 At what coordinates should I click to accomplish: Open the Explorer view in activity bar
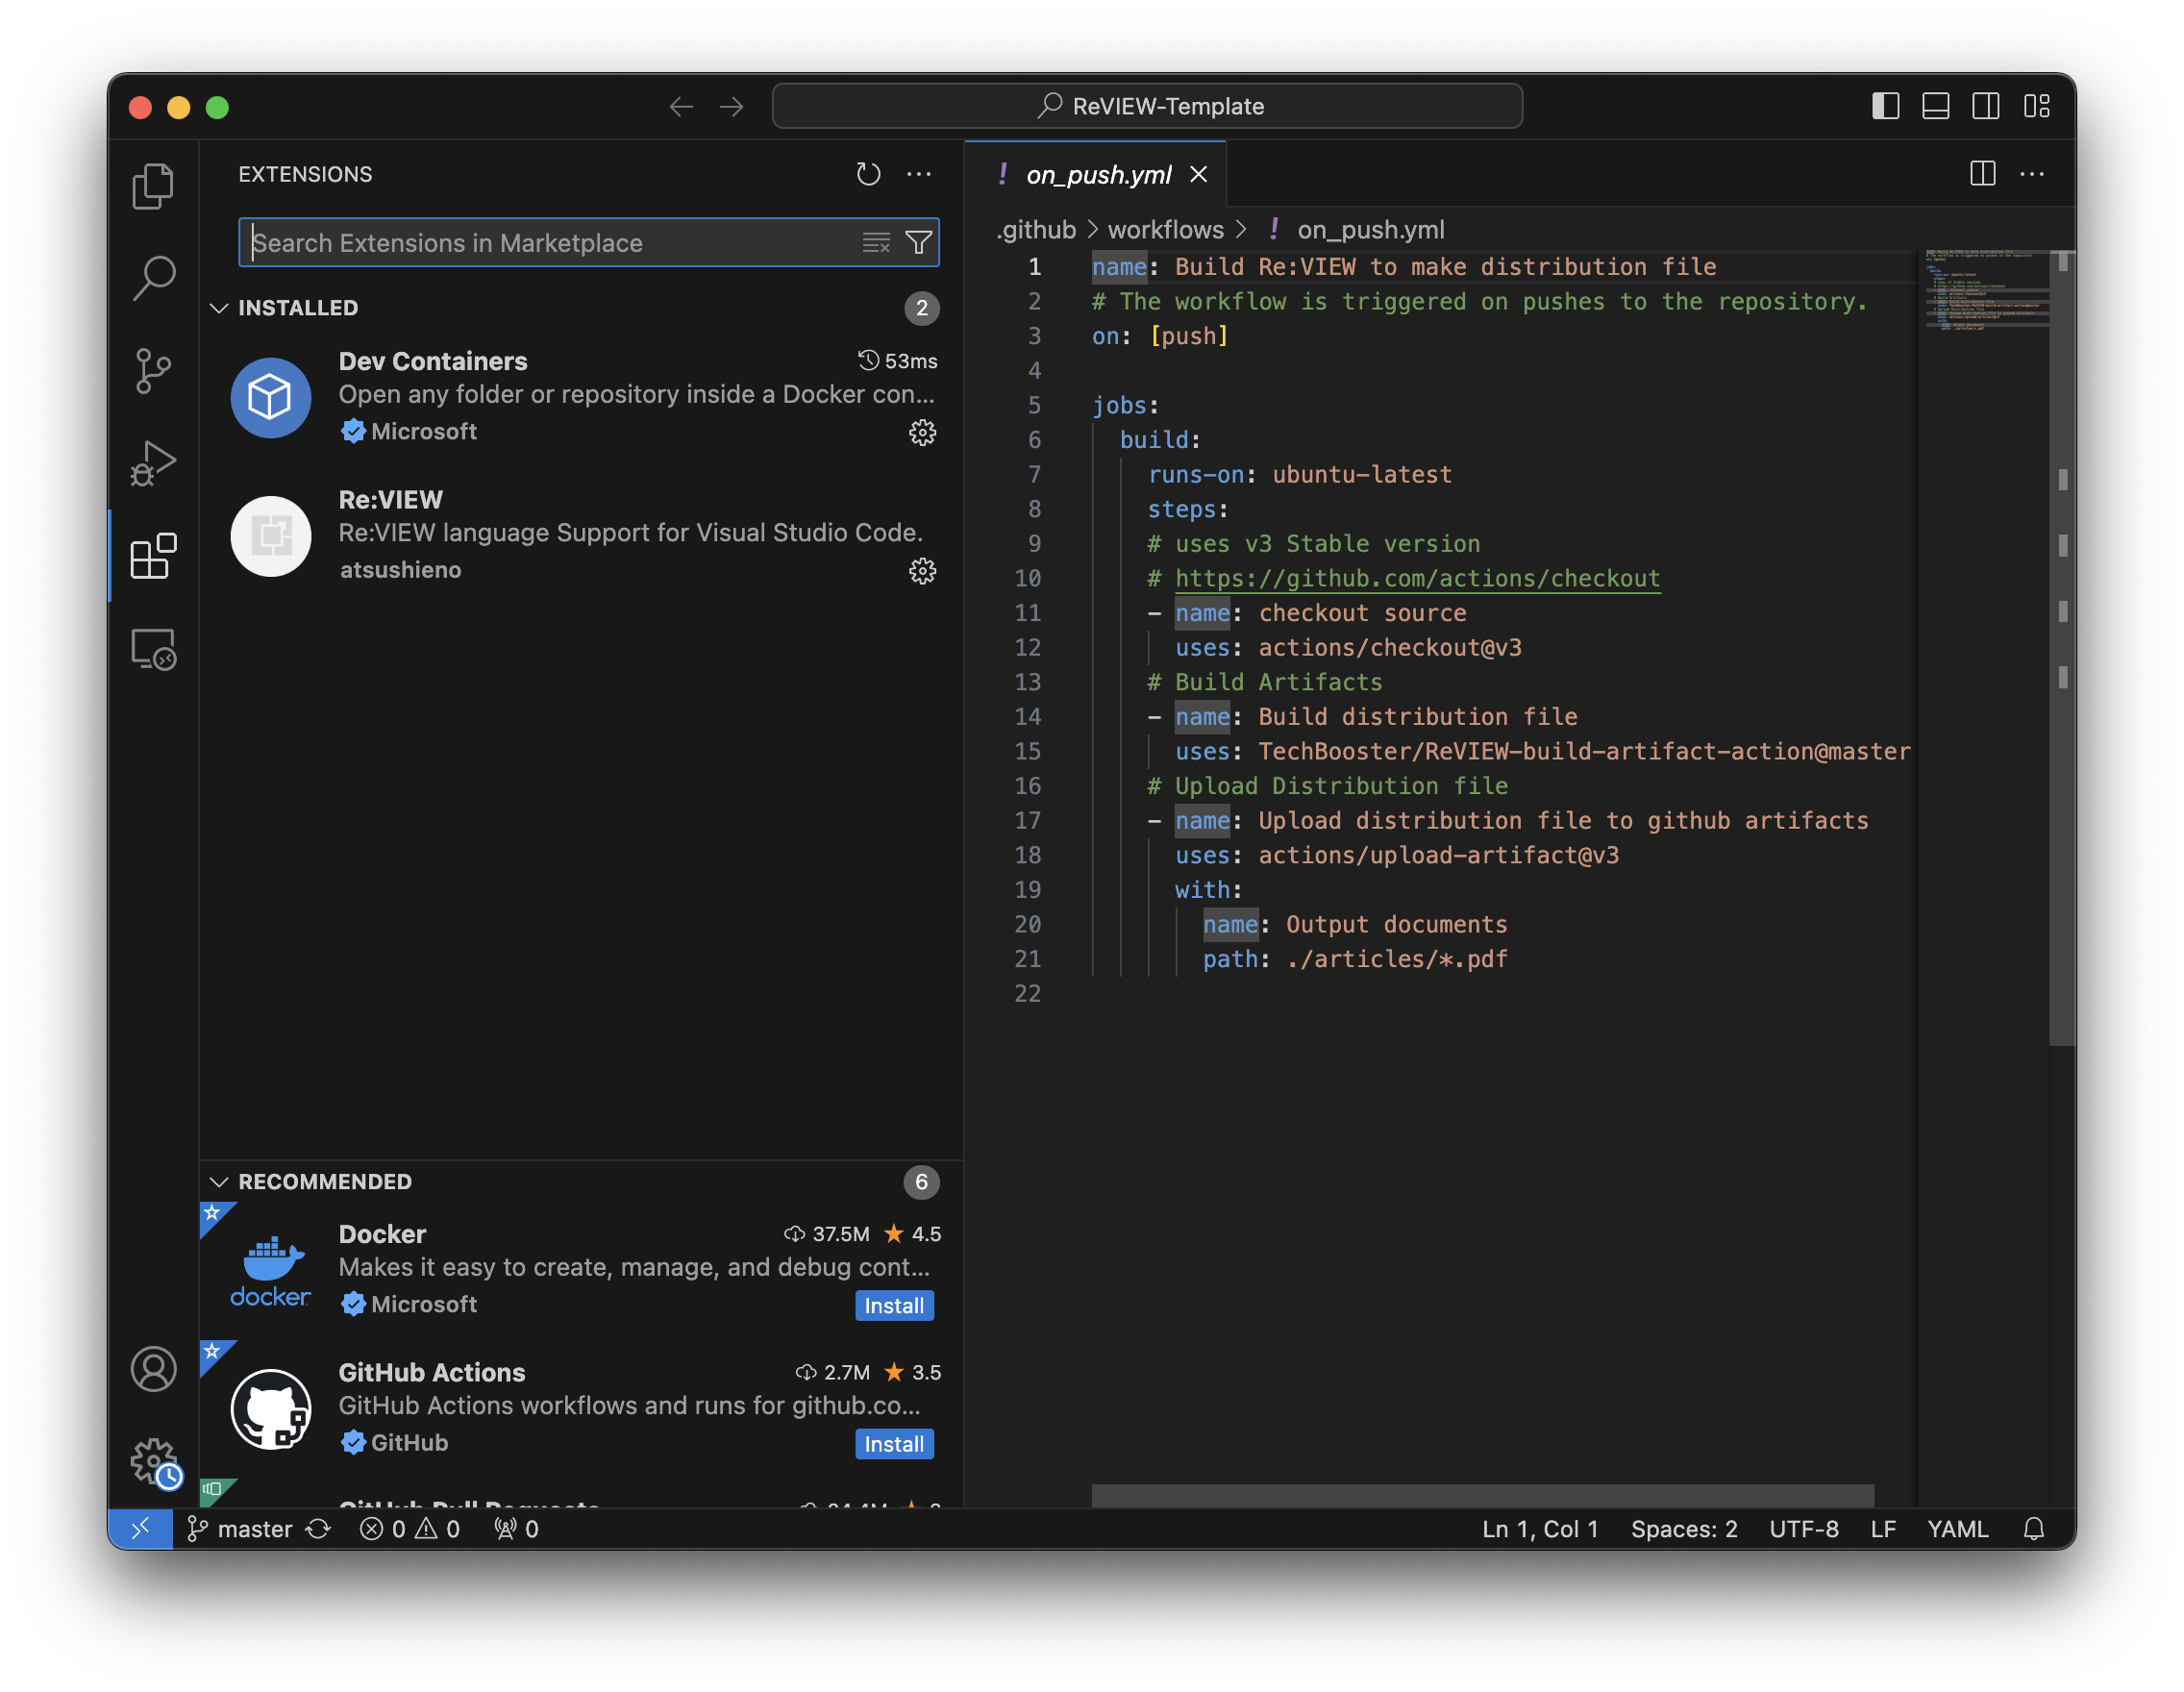153,186
